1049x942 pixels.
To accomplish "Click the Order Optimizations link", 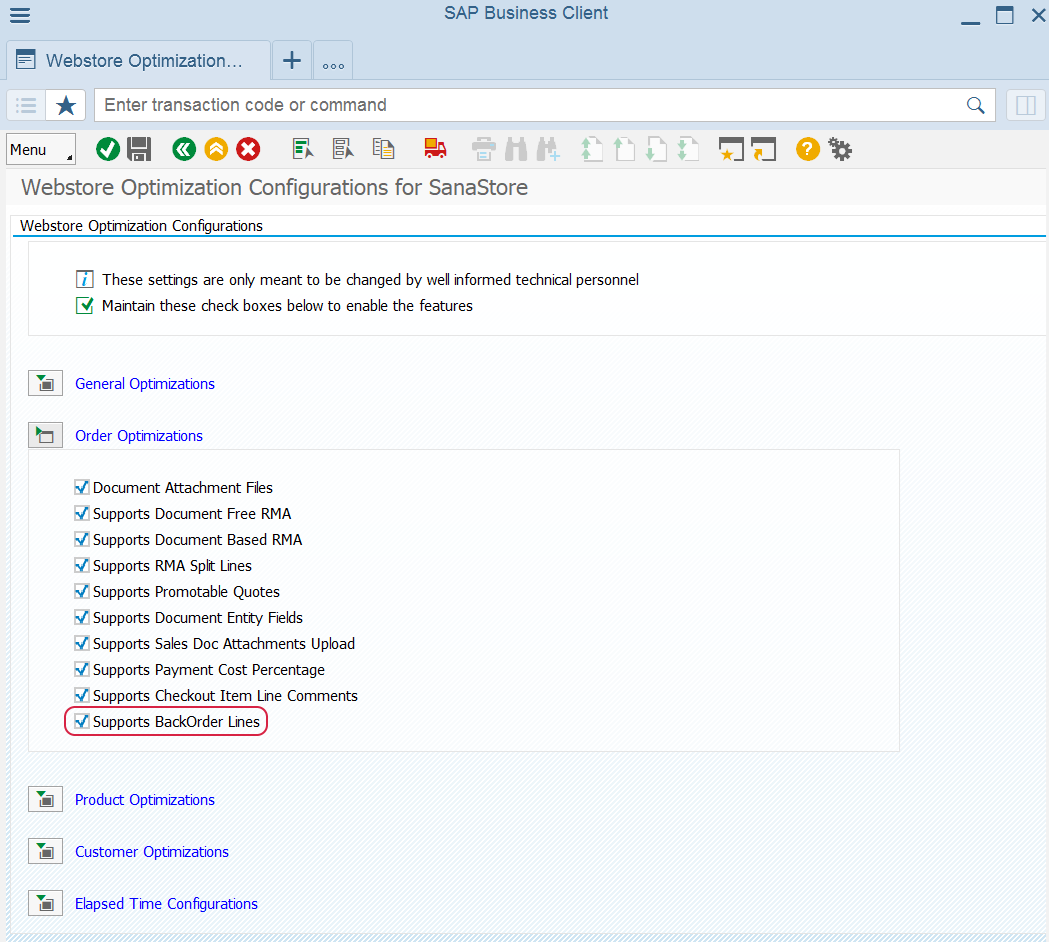I will tap(138, 436).
